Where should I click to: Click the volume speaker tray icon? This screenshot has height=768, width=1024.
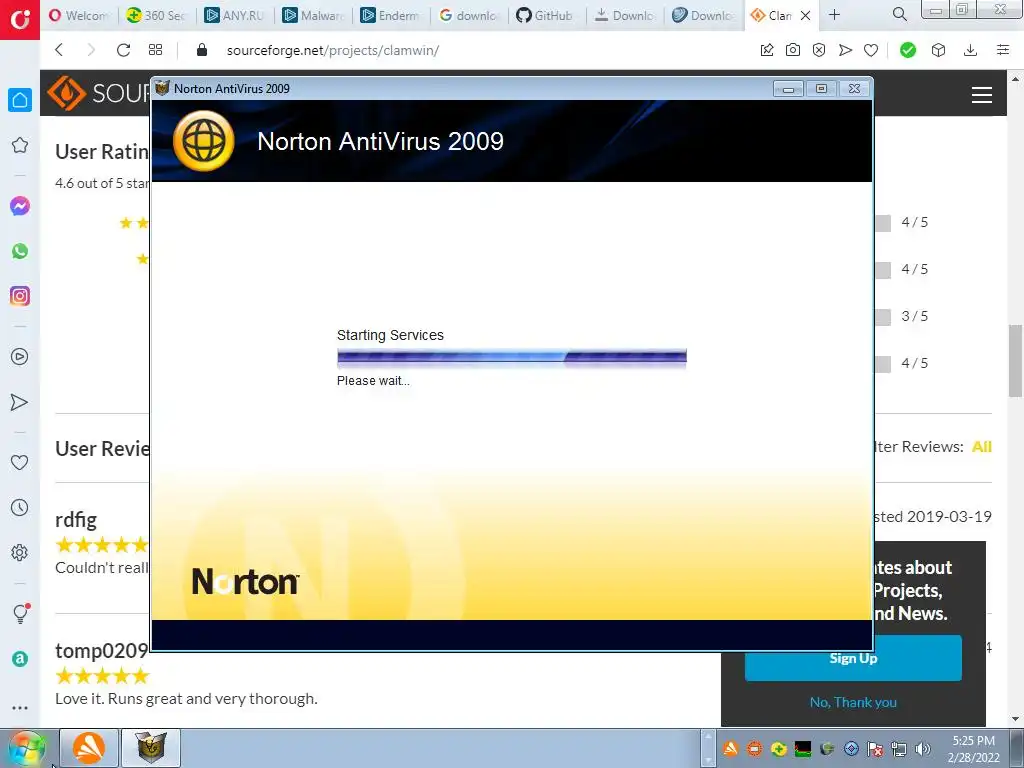point(923,749)
